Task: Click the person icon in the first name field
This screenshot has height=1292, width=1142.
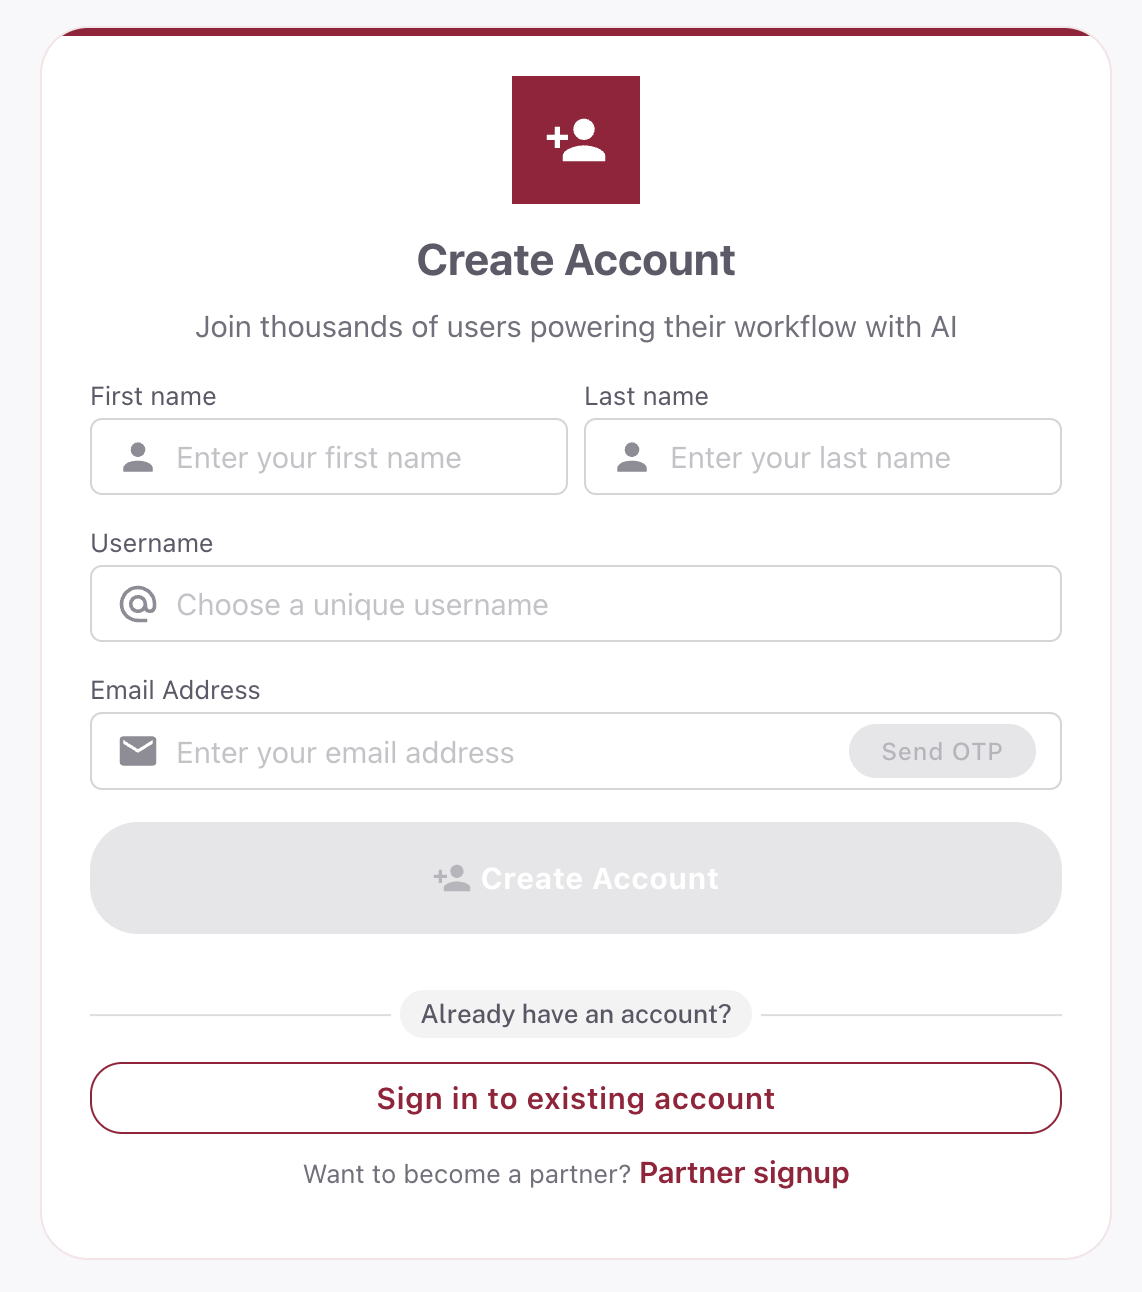Action: pyautogui.click(x=137, y=457)
